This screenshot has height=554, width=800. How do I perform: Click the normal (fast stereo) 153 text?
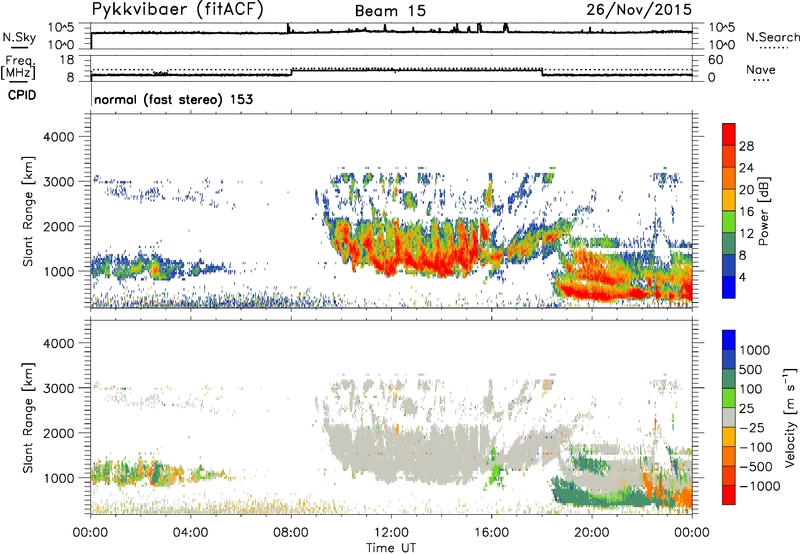click(x=173, y=99)
